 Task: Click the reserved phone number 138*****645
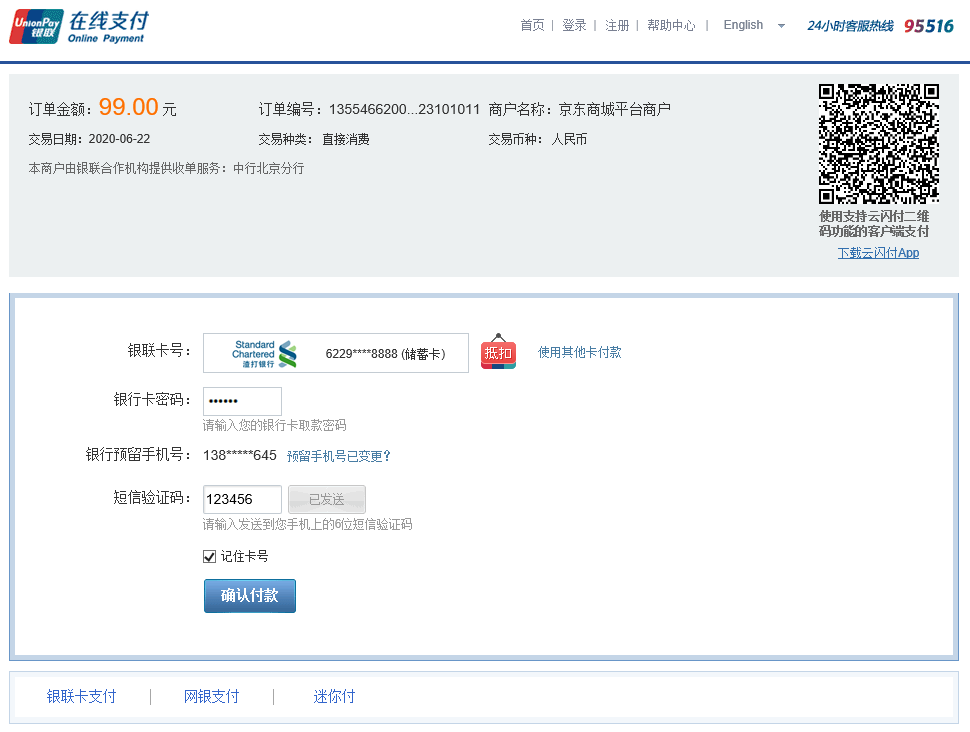point(239,455)
